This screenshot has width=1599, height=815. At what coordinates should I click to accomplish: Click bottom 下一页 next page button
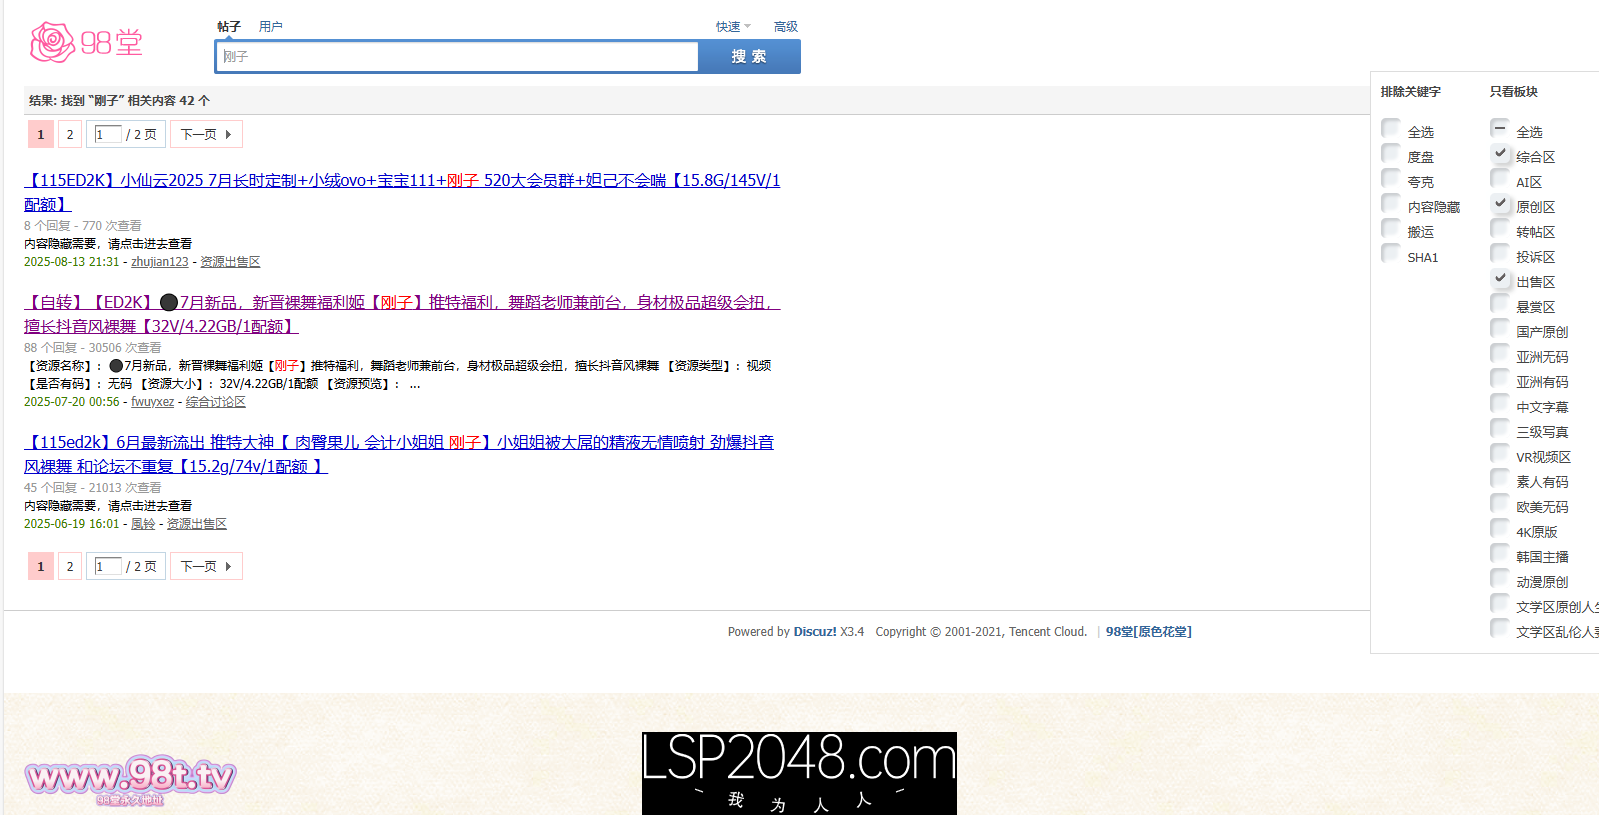(x=206, y=567)
